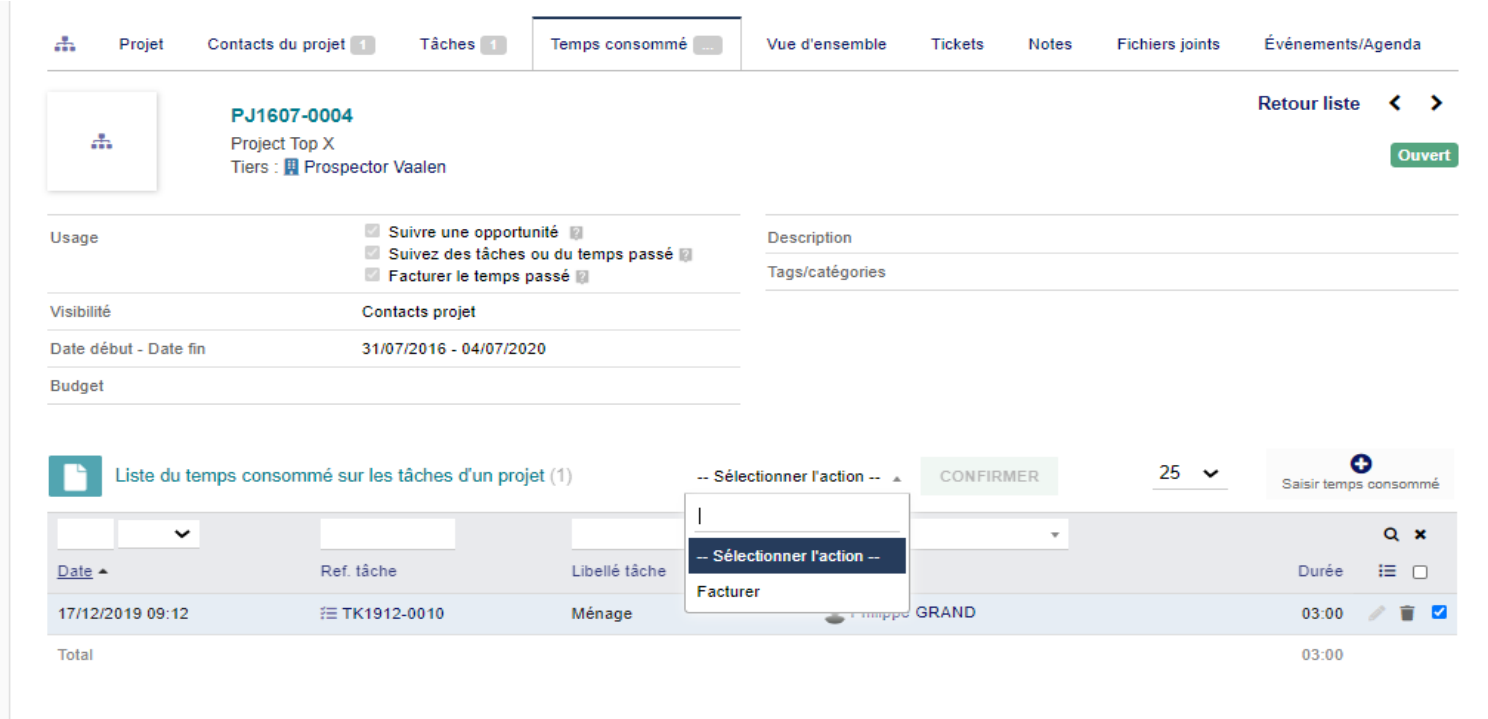Uncheck the selected time entry row checkbox

[x=1439, y=613]
